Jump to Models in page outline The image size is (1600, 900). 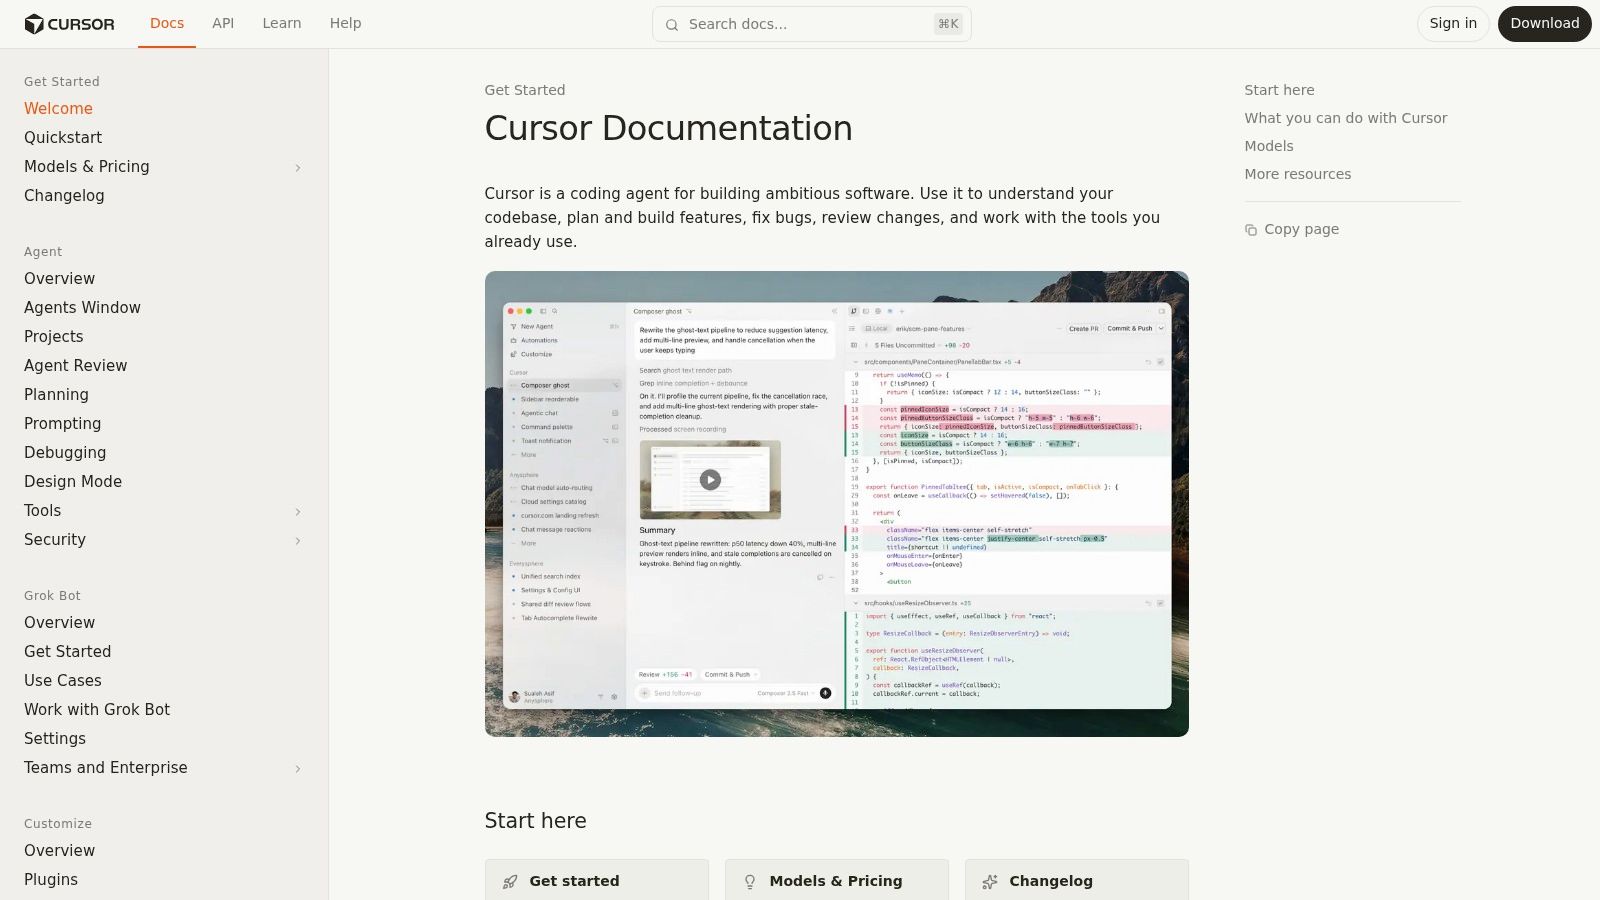pos(1269,146)
